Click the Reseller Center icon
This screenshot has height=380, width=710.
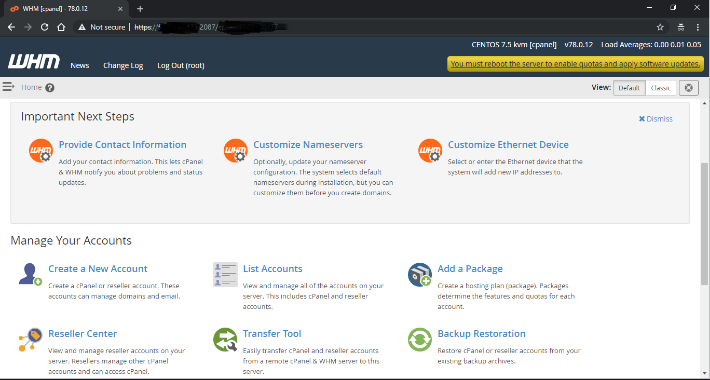[x=30, y=340]
